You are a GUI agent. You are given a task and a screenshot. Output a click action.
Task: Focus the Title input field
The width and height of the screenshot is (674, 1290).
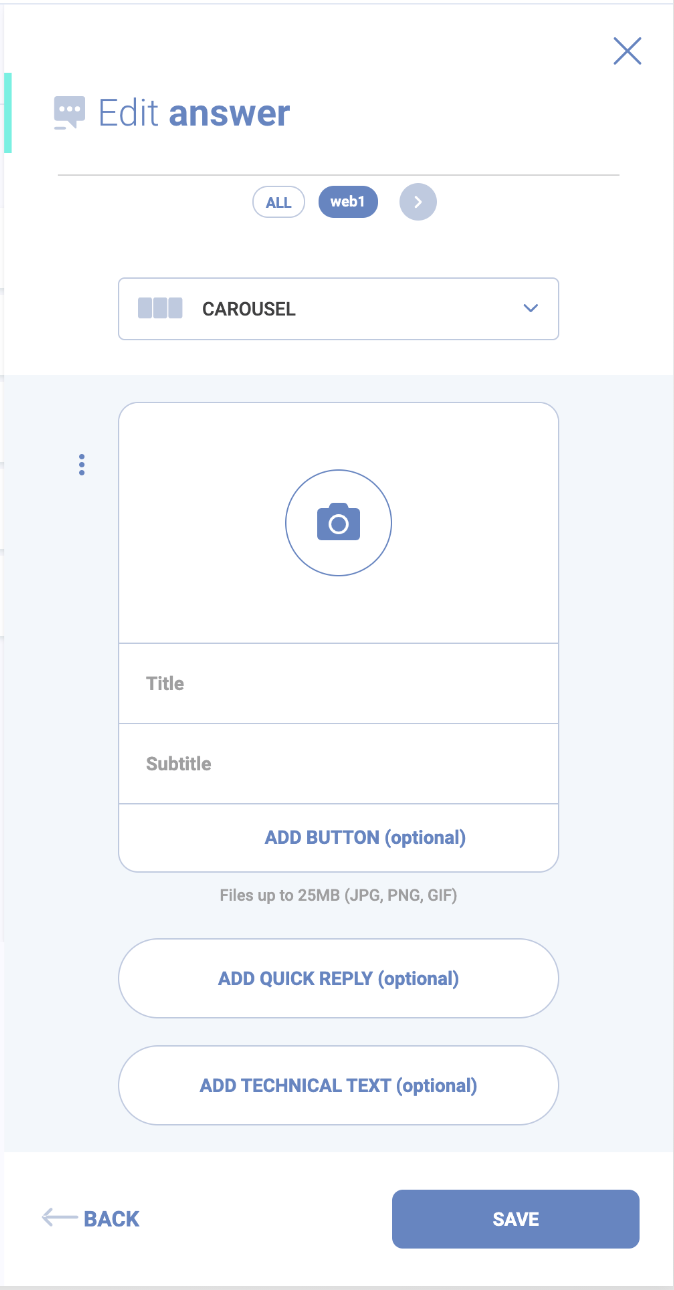338,684
